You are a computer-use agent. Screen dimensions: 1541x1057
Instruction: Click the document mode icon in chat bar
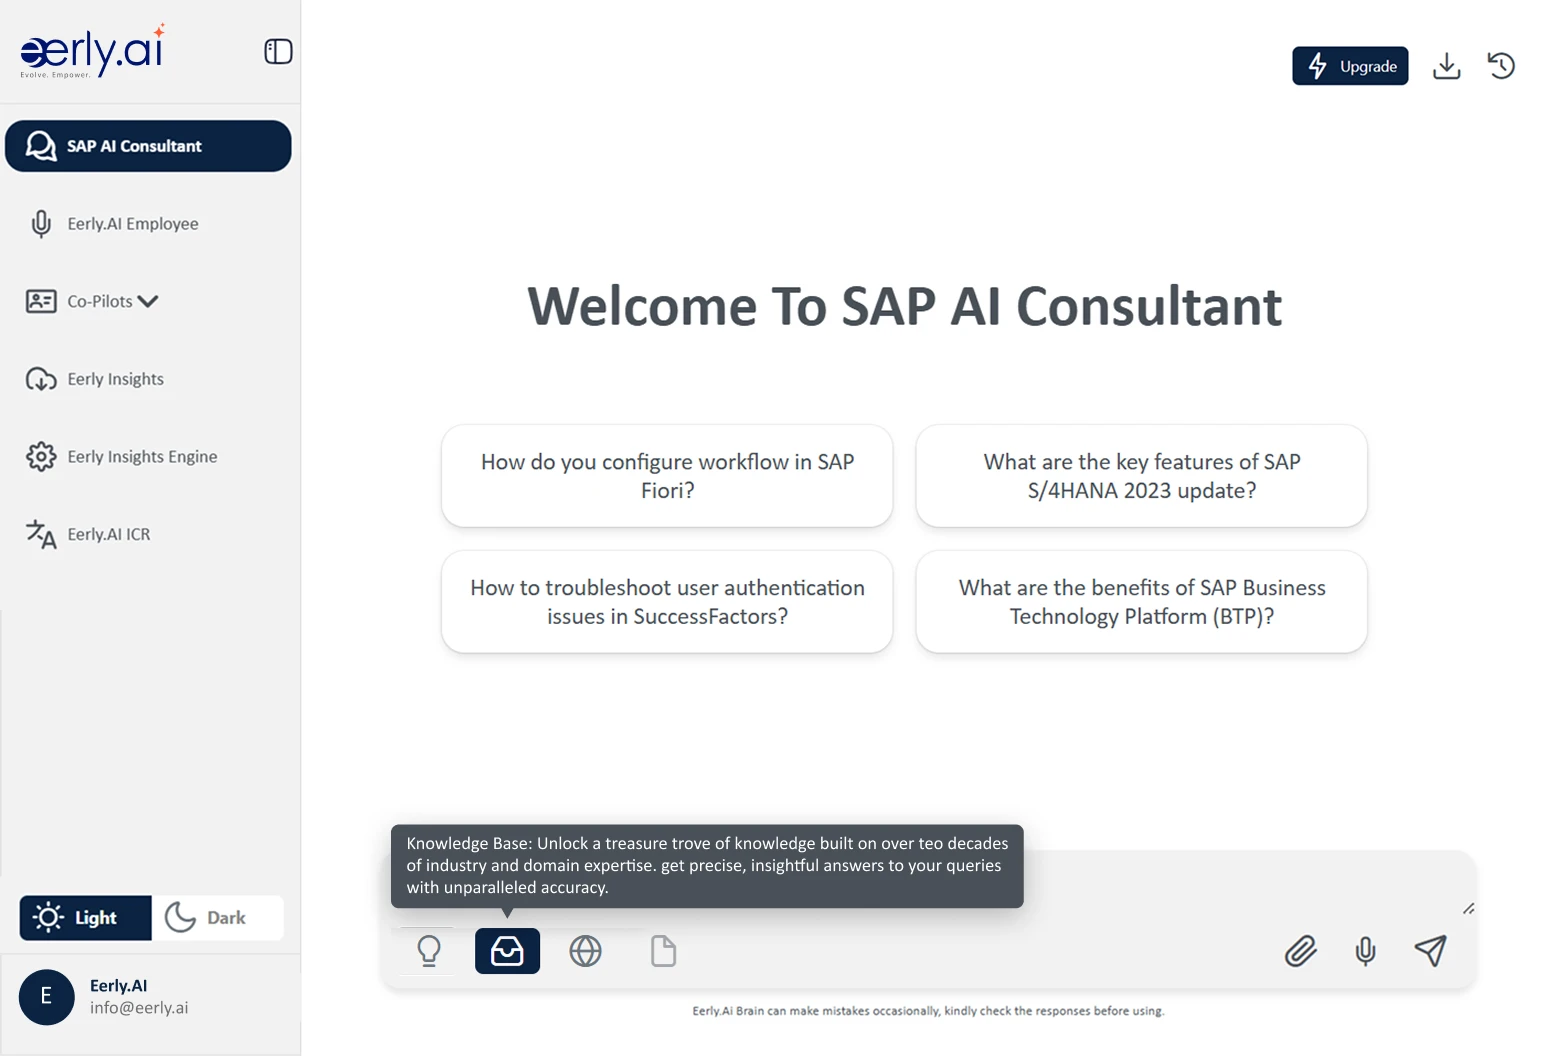coord(663,951)
